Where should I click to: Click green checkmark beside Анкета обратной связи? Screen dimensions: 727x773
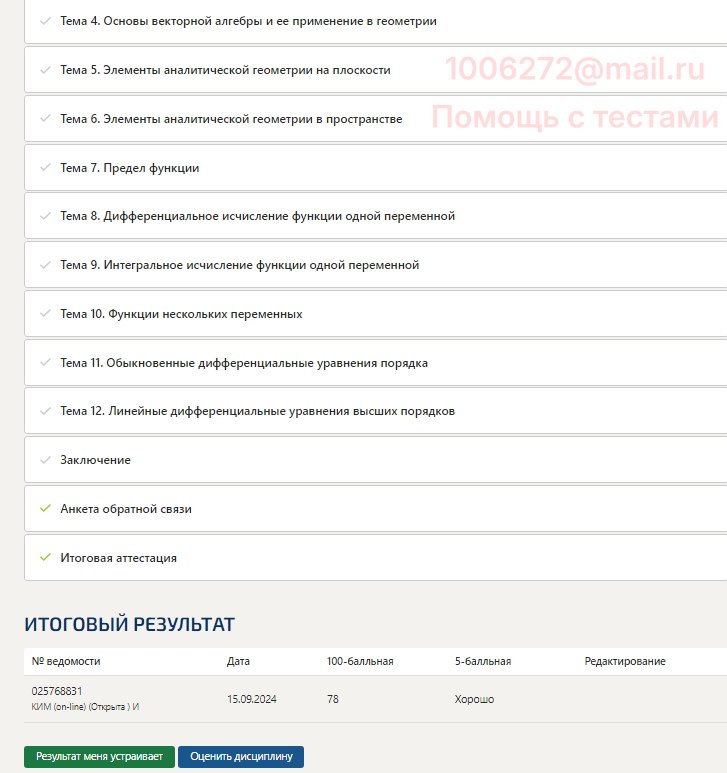point(45,509)
